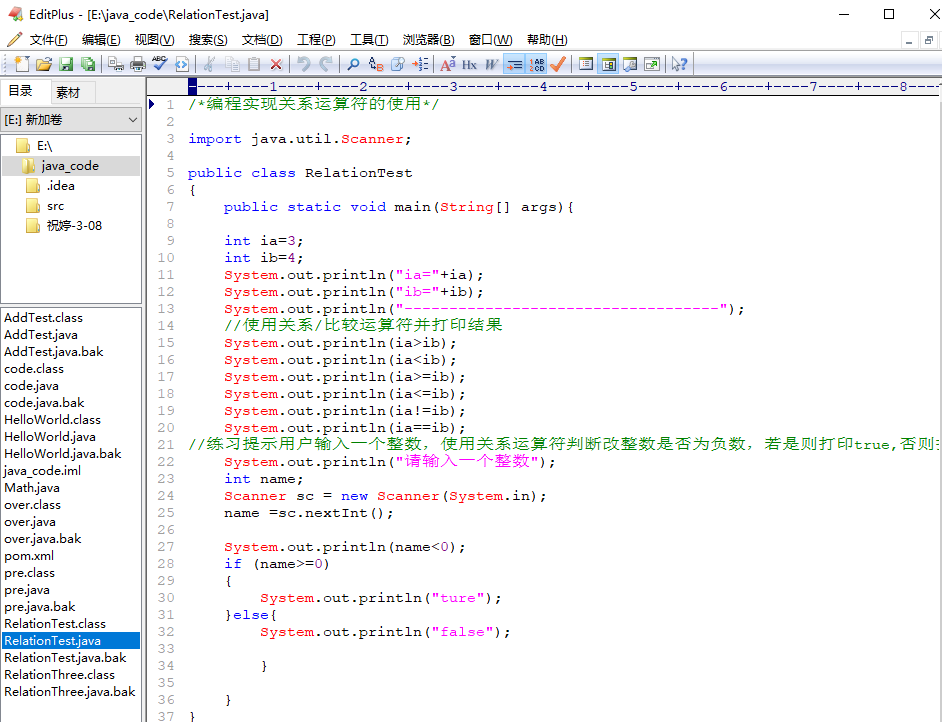The width and height of the screenshot is (942, 722).
Task: Open the [E:] 新加卷 drive dropdown
Action: 71,120
